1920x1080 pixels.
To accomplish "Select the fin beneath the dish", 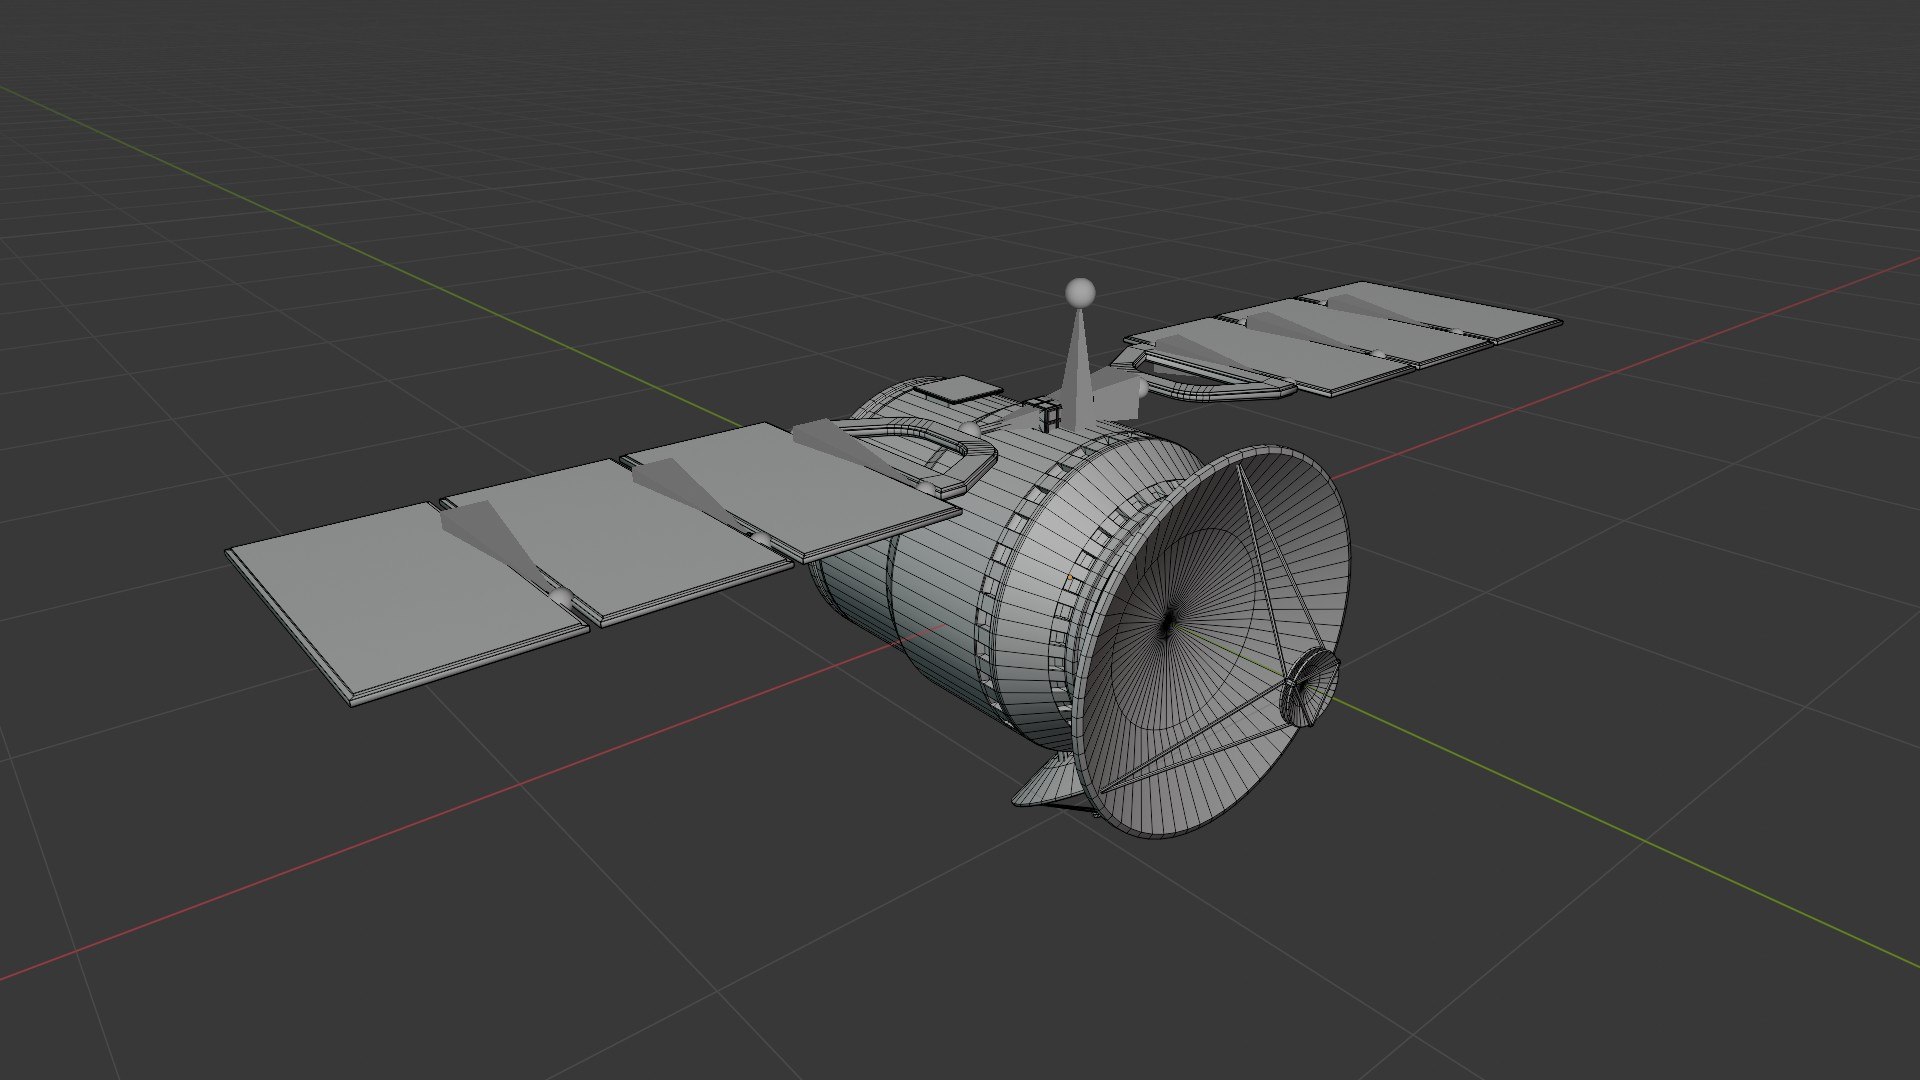I will pyautogui.click(x=1048, y=781).
